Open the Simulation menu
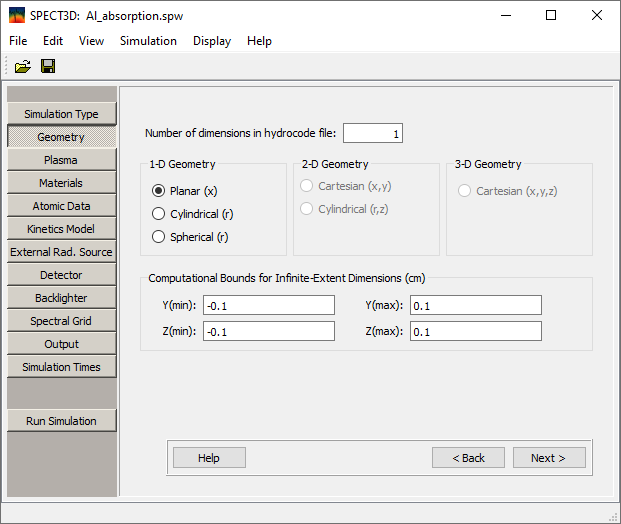This screenshot has height=524, width=621. coord(148,41)
